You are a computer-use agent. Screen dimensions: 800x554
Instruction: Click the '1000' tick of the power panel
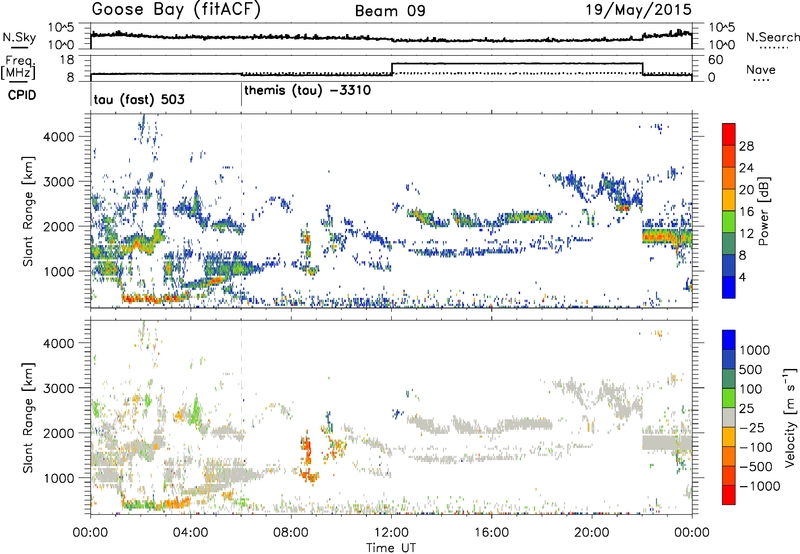coord(58,271)
